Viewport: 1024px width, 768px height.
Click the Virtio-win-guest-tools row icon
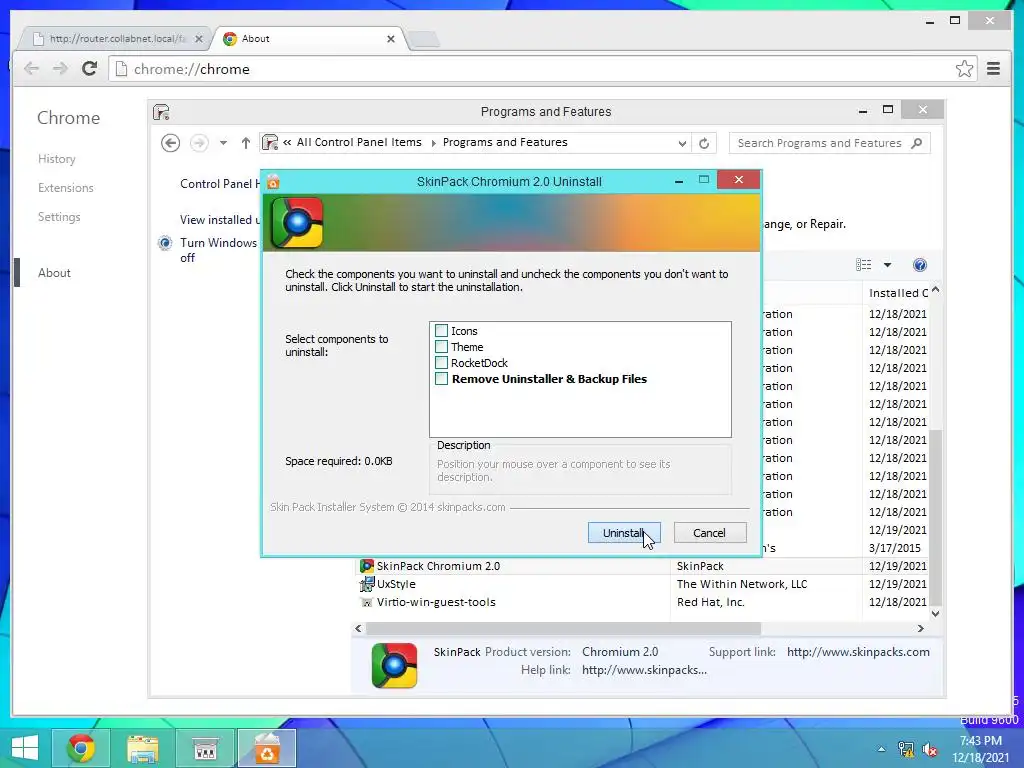[366, 602]
